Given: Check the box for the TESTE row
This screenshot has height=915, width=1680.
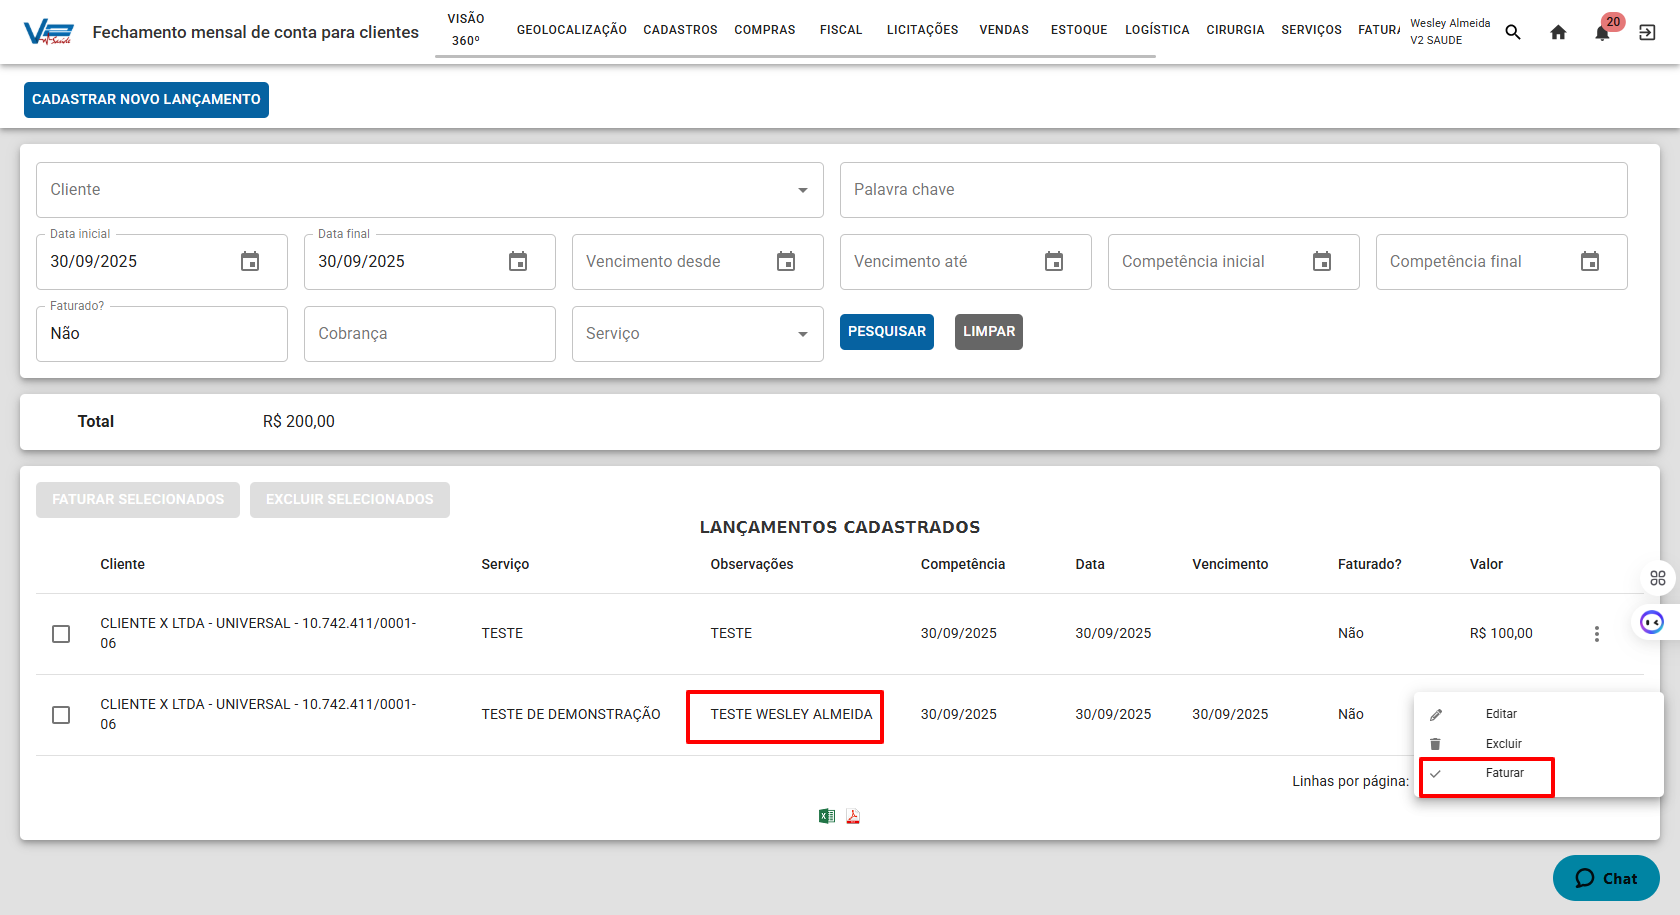Looking at the screenshot, I should pyautogui.click(x=61, y=634).
